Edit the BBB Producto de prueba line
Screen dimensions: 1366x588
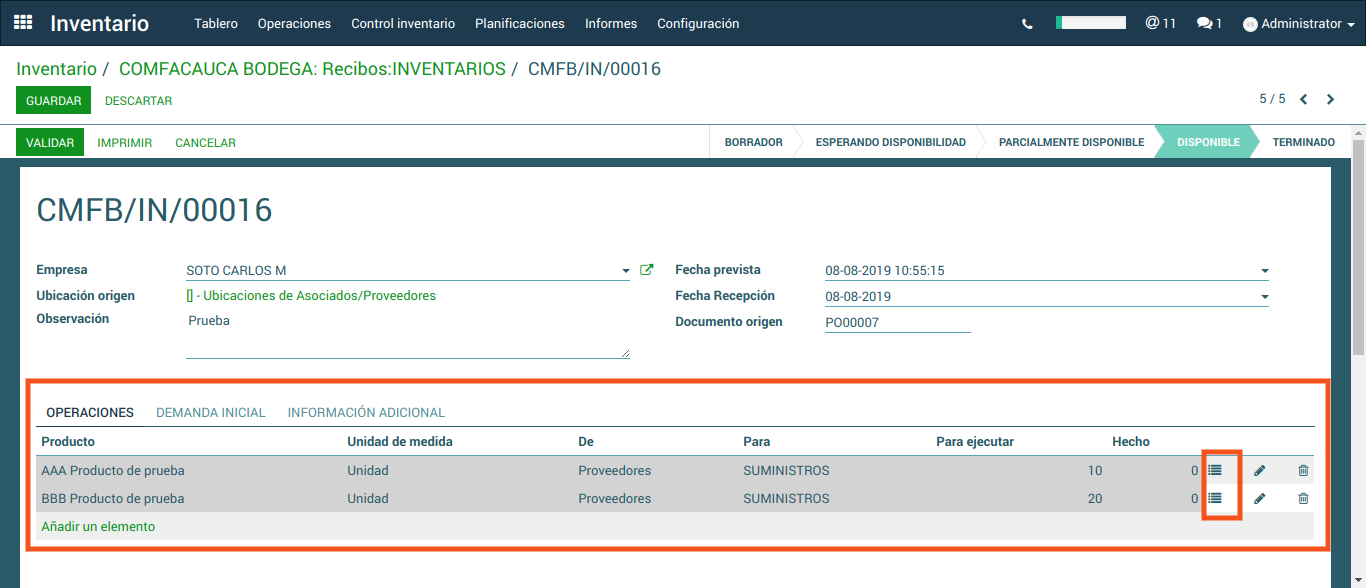click(x=1261, y=498)
